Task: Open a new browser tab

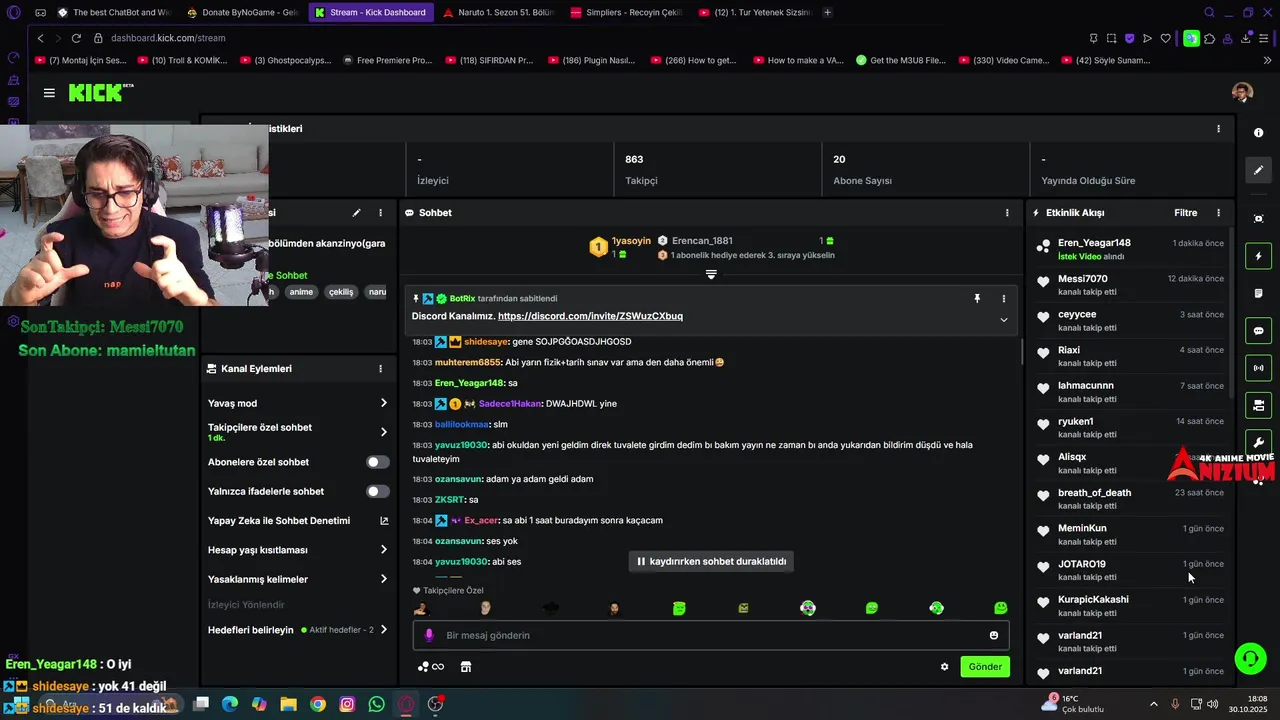Action: click(827, 12)
